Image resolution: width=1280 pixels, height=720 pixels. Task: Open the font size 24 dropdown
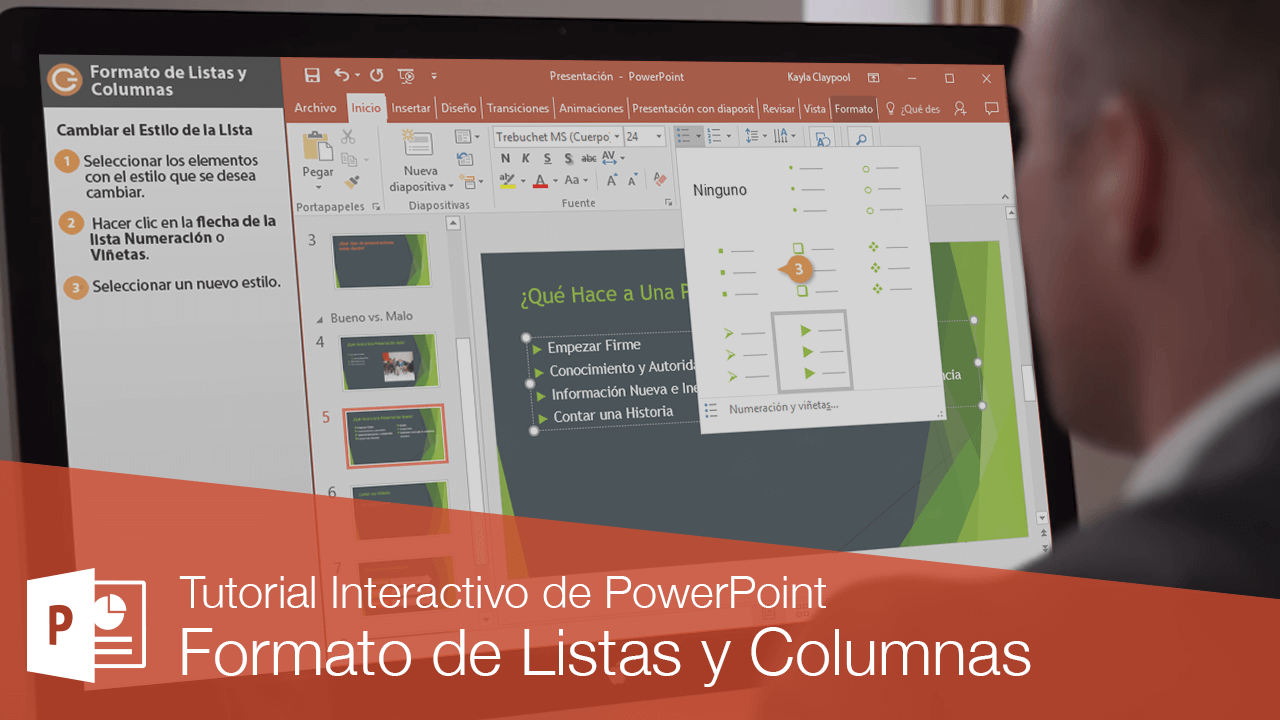[659, 136]
